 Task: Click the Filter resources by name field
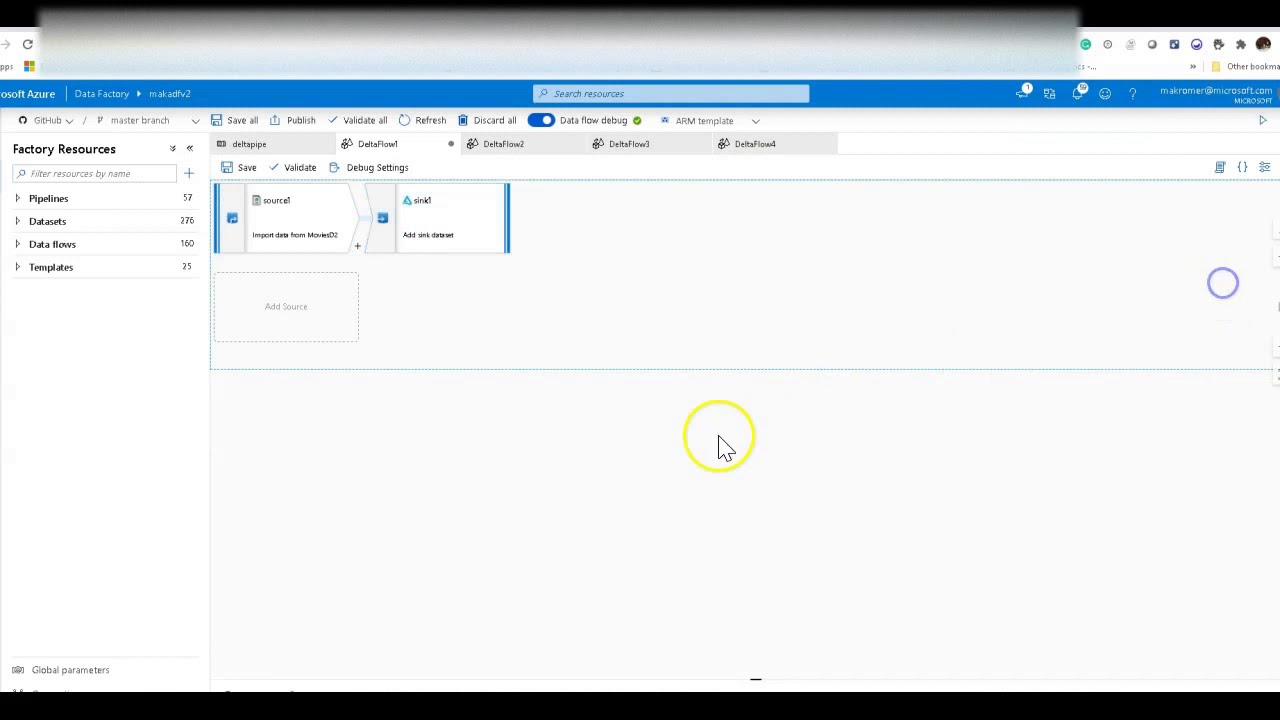(95, 174)
